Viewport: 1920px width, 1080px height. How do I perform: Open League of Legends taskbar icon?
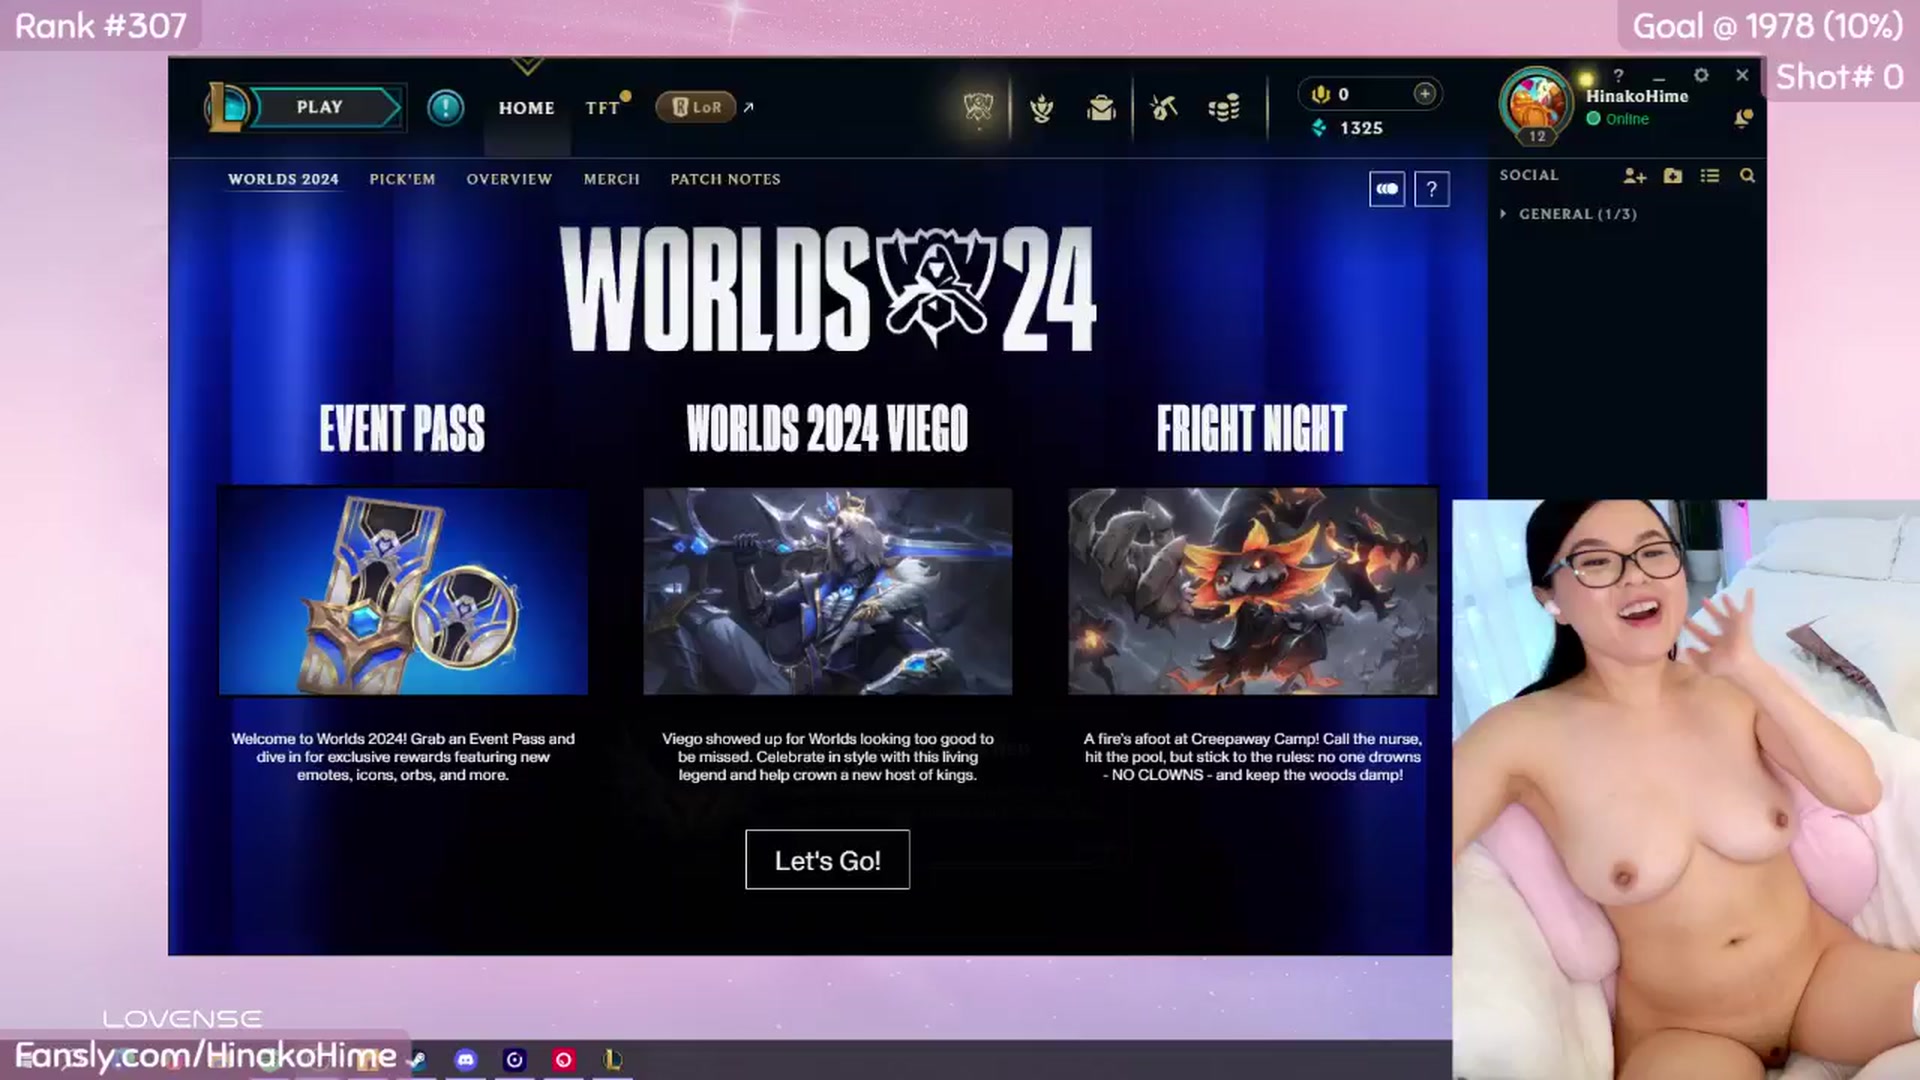coord(612,1059)
